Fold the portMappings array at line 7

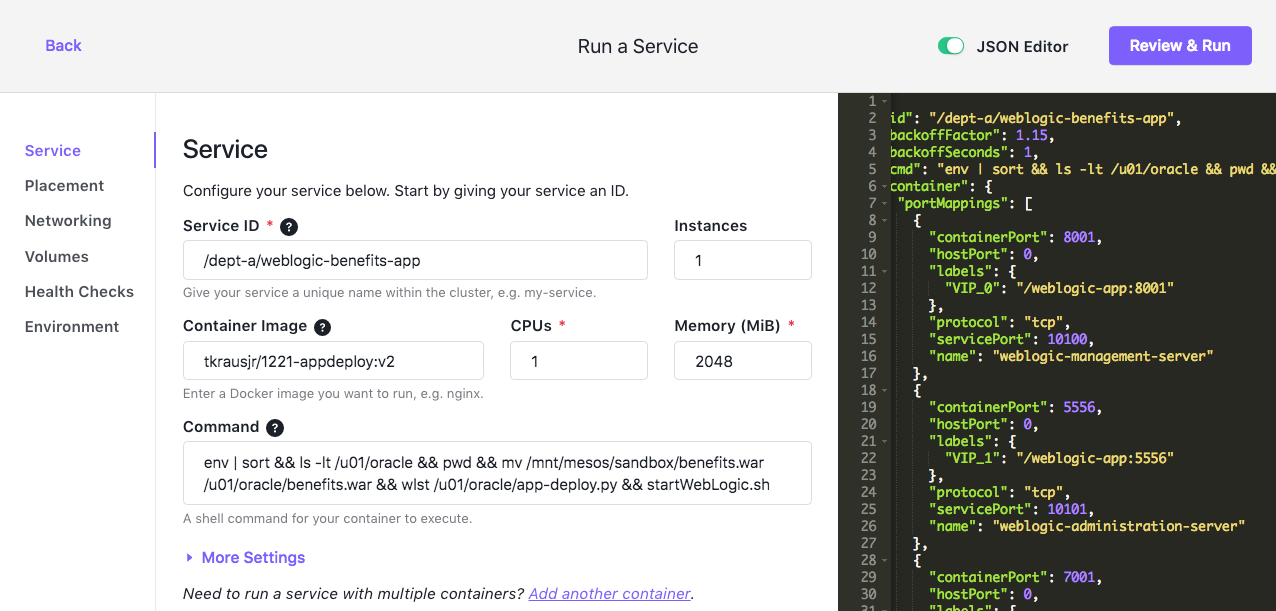(x=884, y=204)
